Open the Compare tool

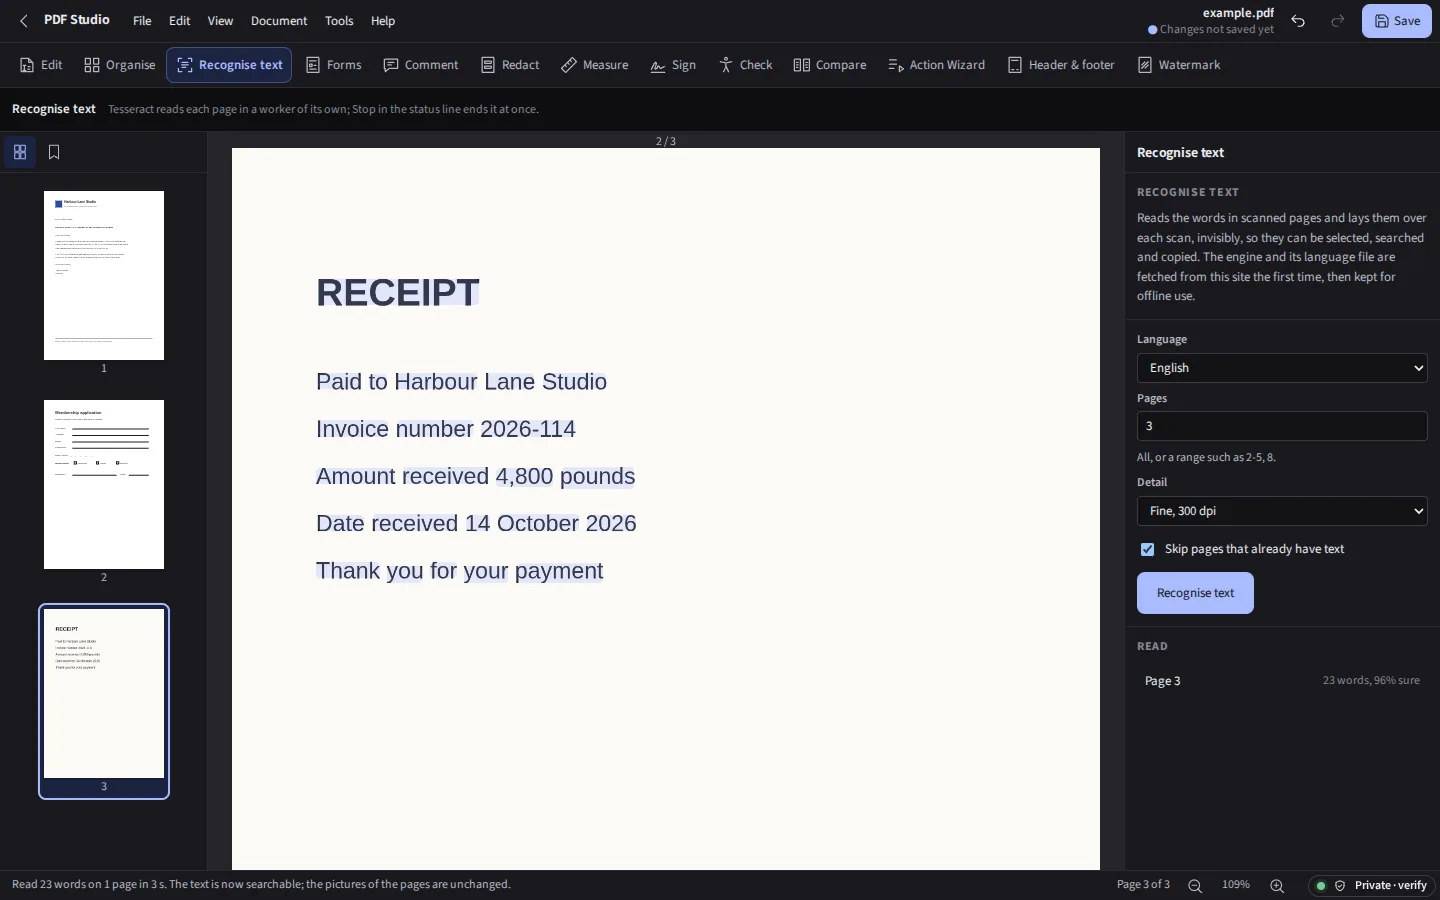[830, 65]
